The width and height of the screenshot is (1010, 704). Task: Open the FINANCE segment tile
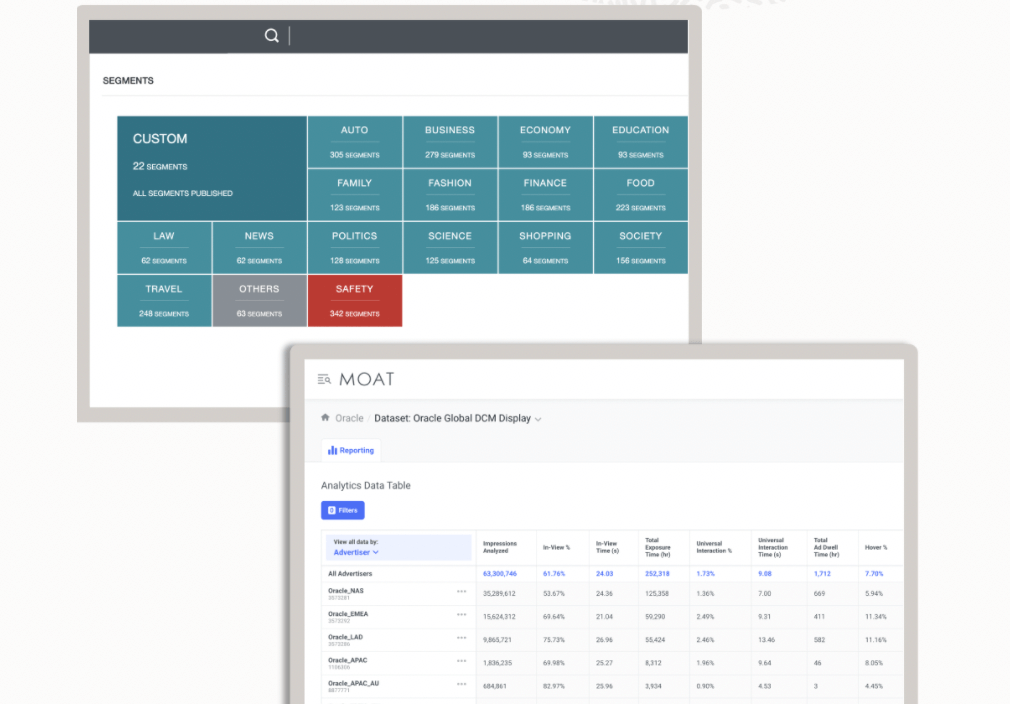(546, 195)
